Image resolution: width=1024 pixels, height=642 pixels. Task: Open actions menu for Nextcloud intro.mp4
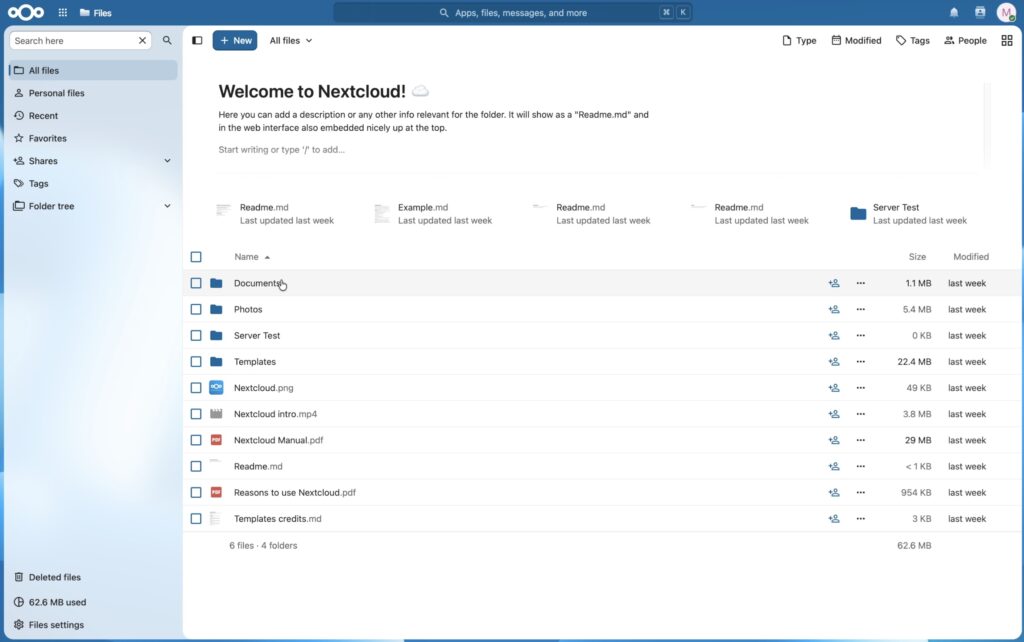[x=861, y=414]
